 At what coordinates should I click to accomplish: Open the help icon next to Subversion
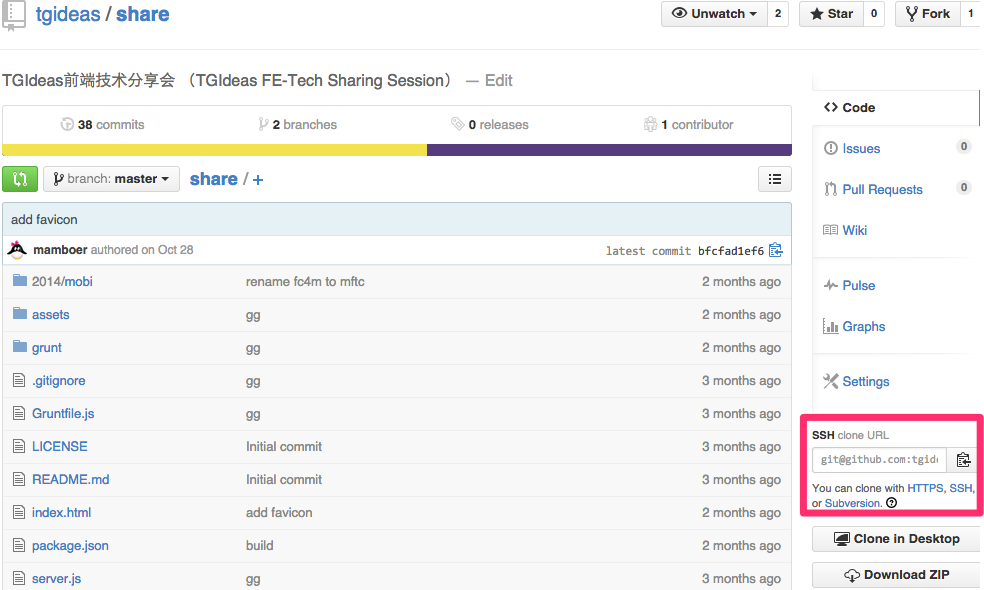coord(892,503)
